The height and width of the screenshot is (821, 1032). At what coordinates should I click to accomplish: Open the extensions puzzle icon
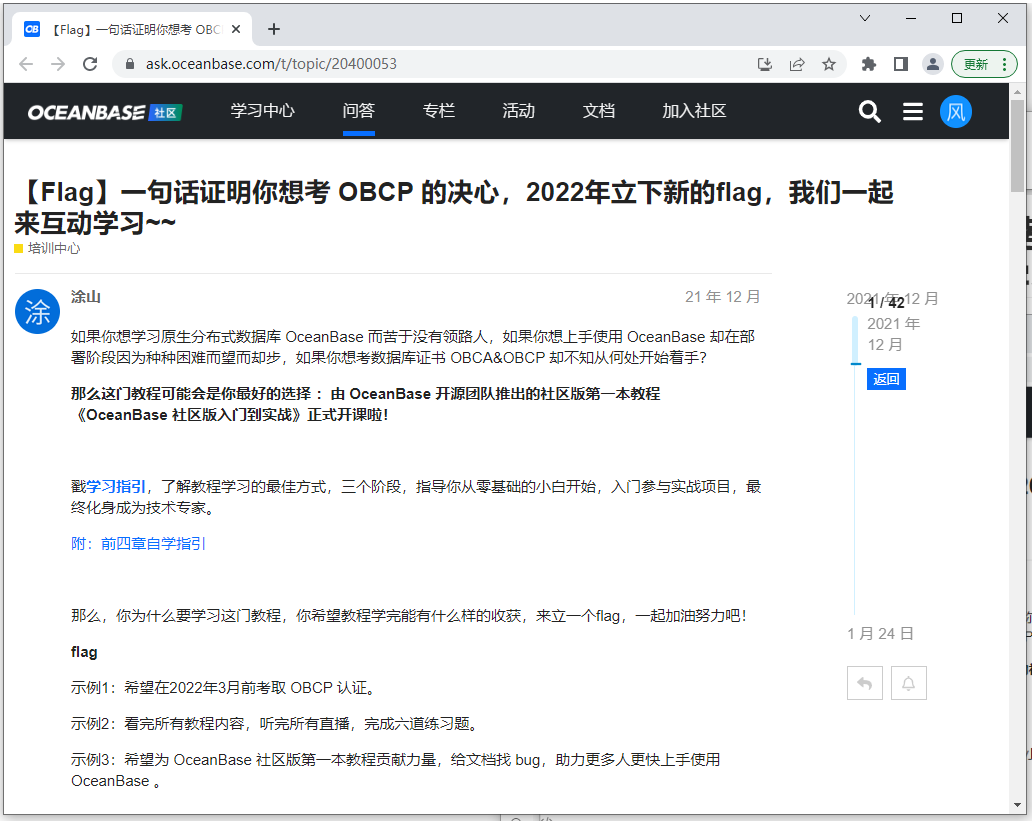coord(869,64)
